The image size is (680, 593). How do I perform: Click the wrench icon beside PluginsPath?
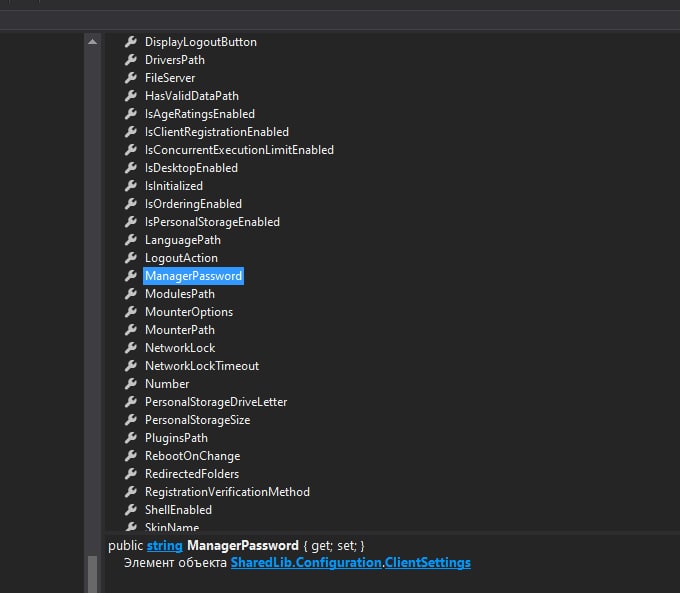pyautogui.click(x=131, y=438)
